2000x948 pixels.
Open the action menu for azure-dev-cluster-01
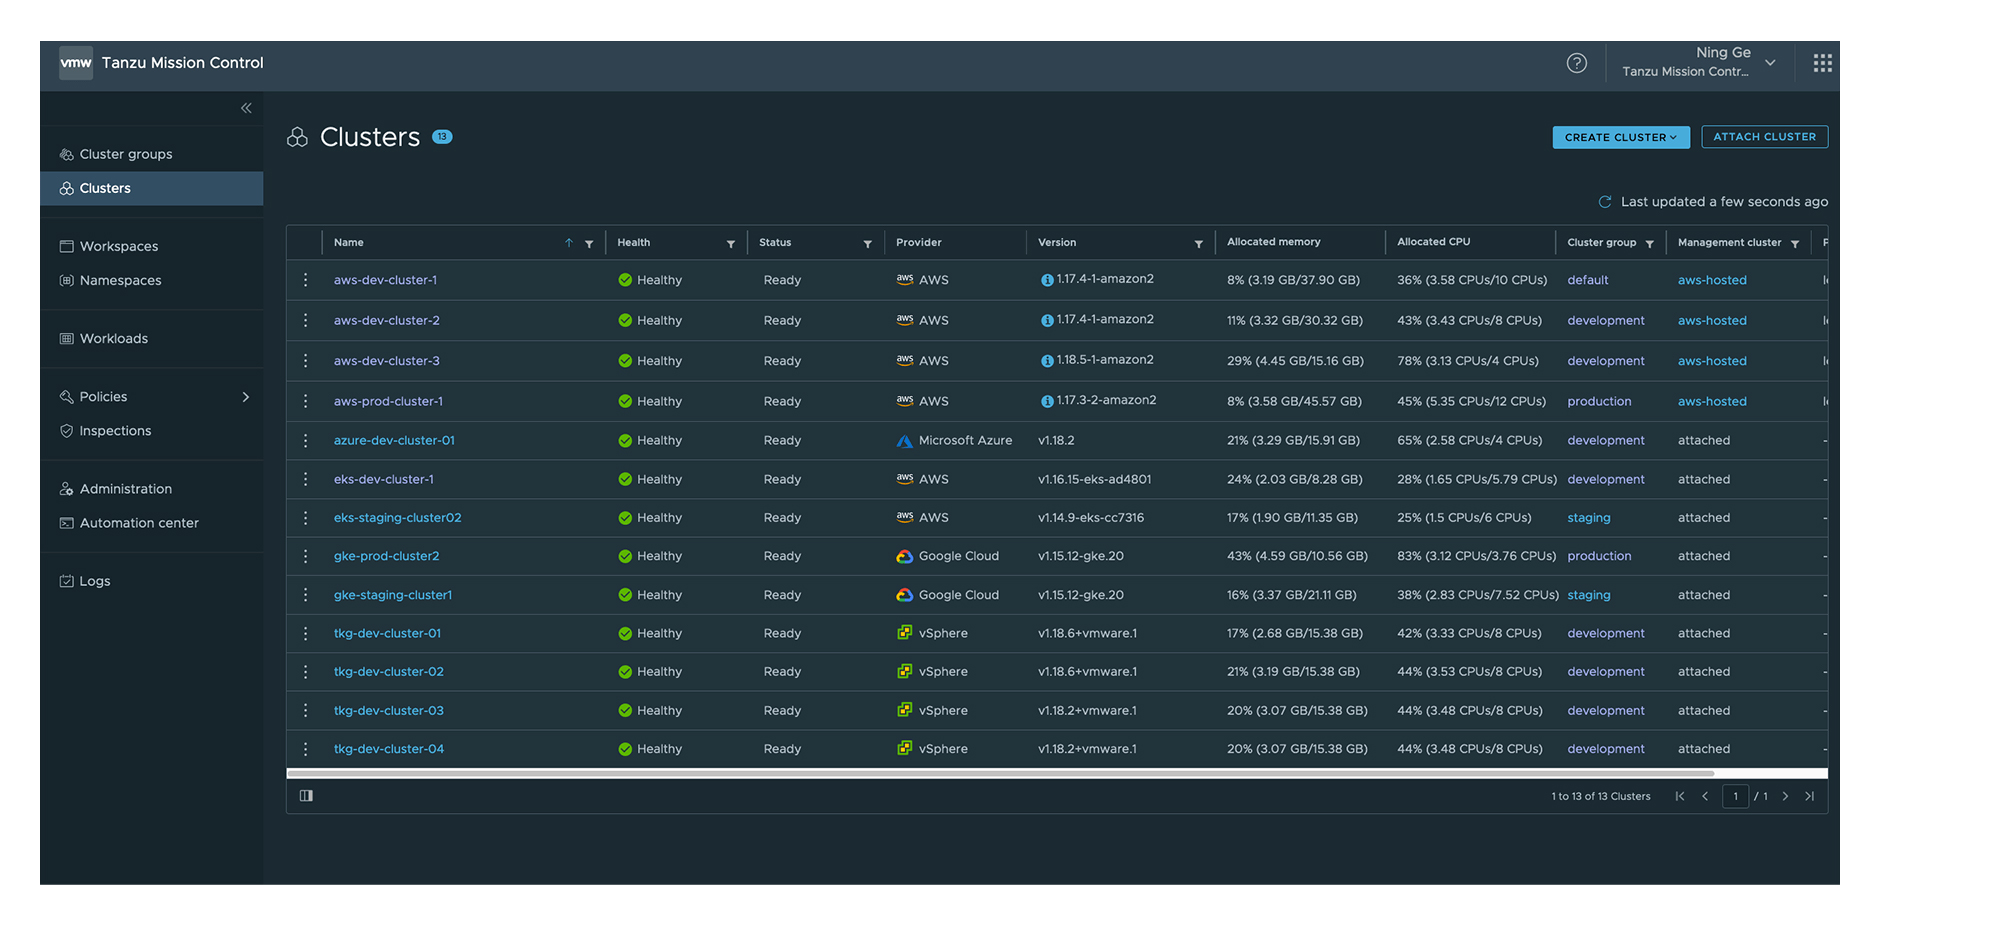[306, 440]
